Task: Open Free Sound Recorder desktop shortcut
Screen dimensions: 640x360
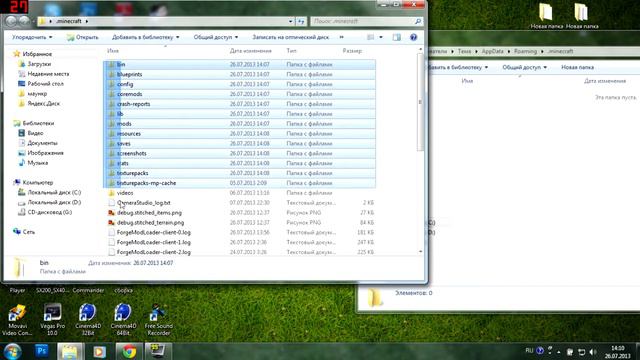Action: (x=158, y=320)
